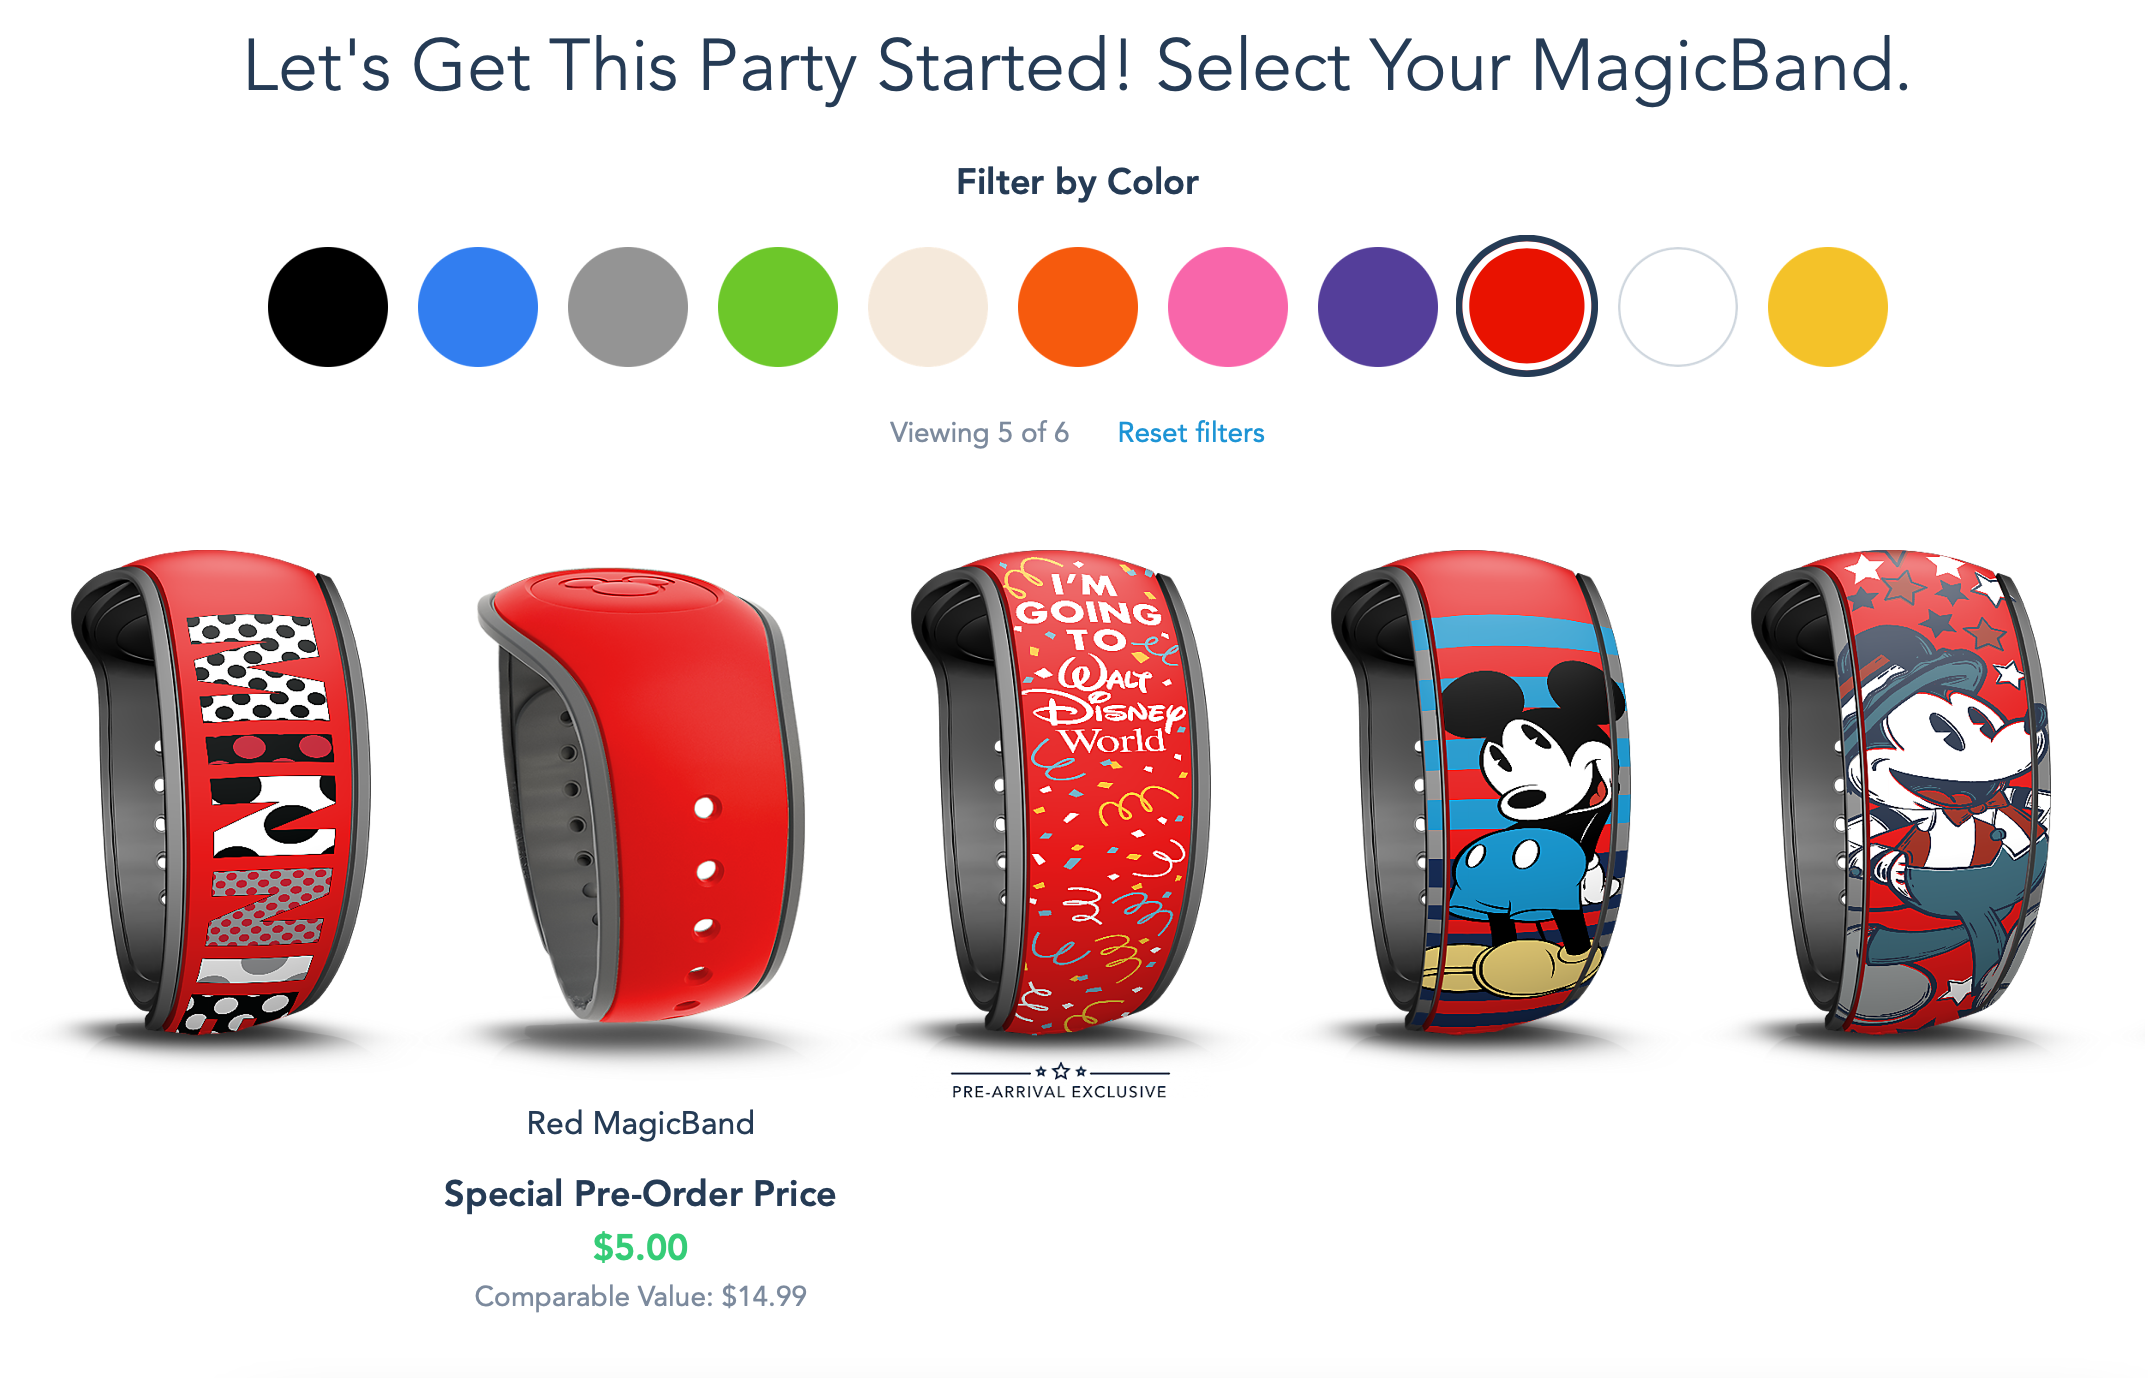
Task: Filter by the green color swatch
Action: [778, 307]
